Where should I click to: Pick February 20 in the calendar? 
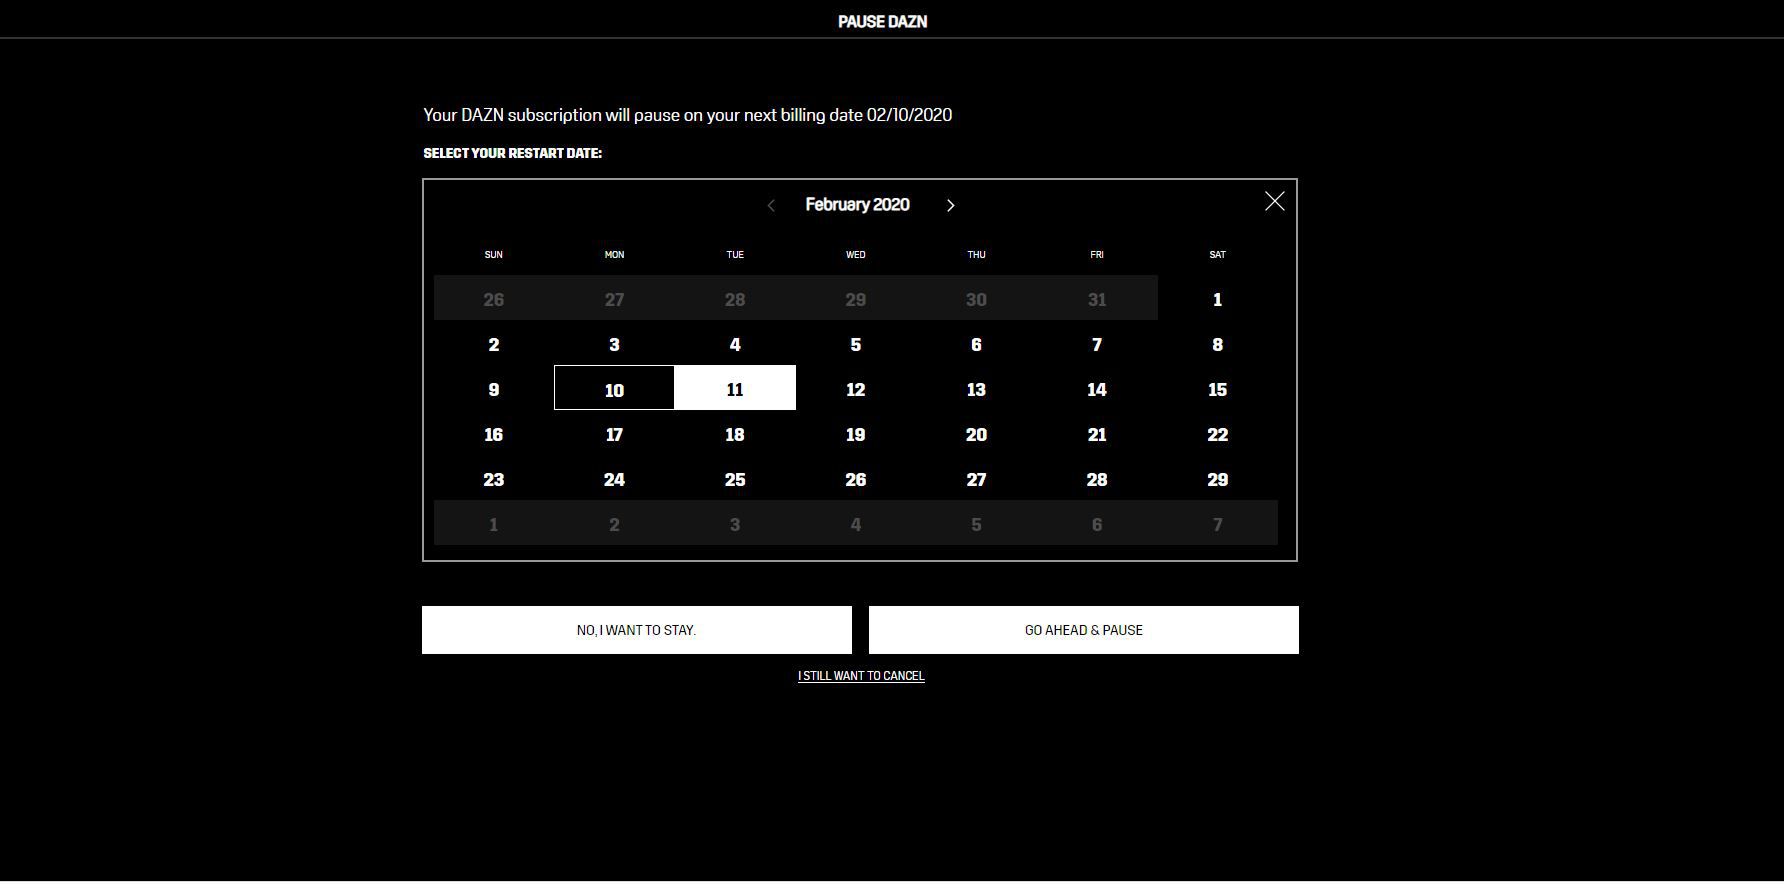pyautogui.click(x=976, y=433)
